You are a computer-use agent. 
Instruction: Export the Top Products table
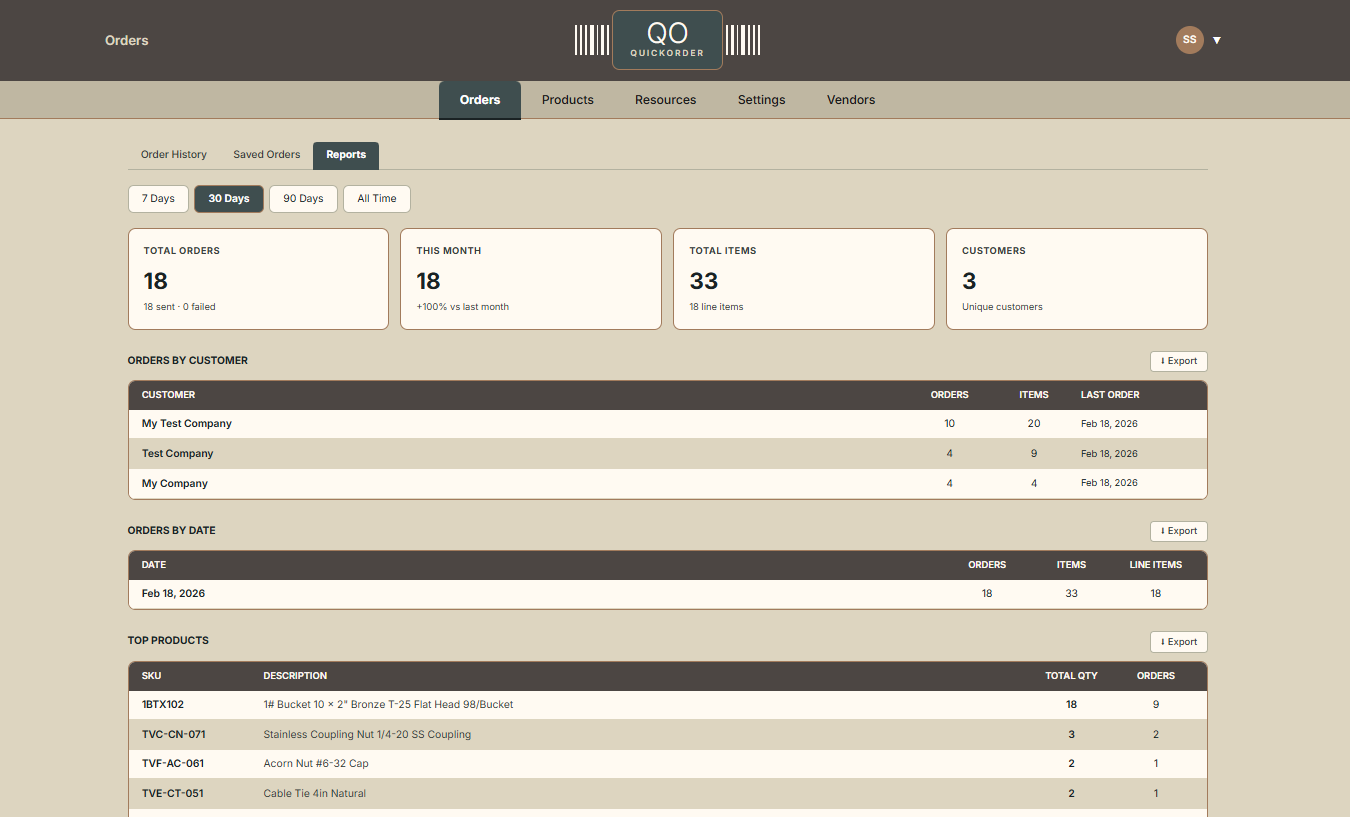click(1178, 642)
